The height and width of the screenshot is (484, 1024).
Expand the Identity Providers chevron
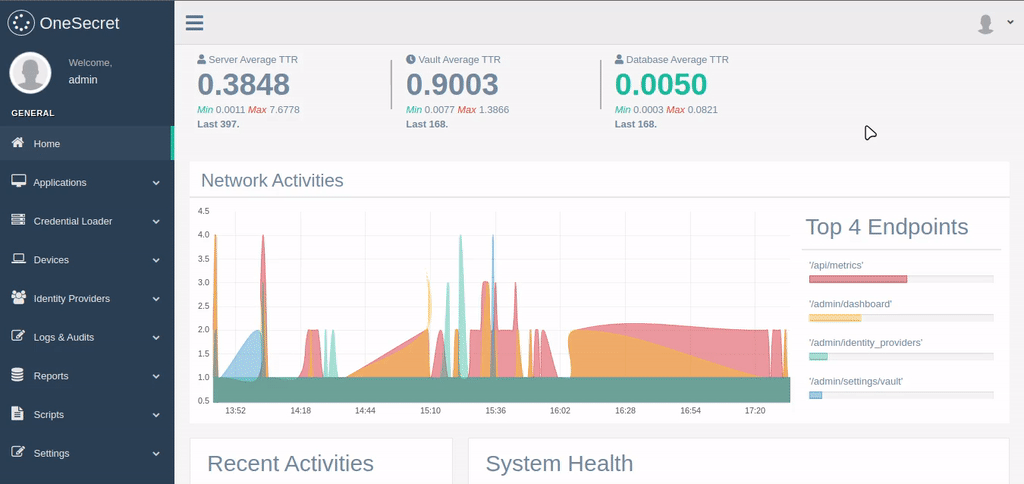tap(156, 299)
